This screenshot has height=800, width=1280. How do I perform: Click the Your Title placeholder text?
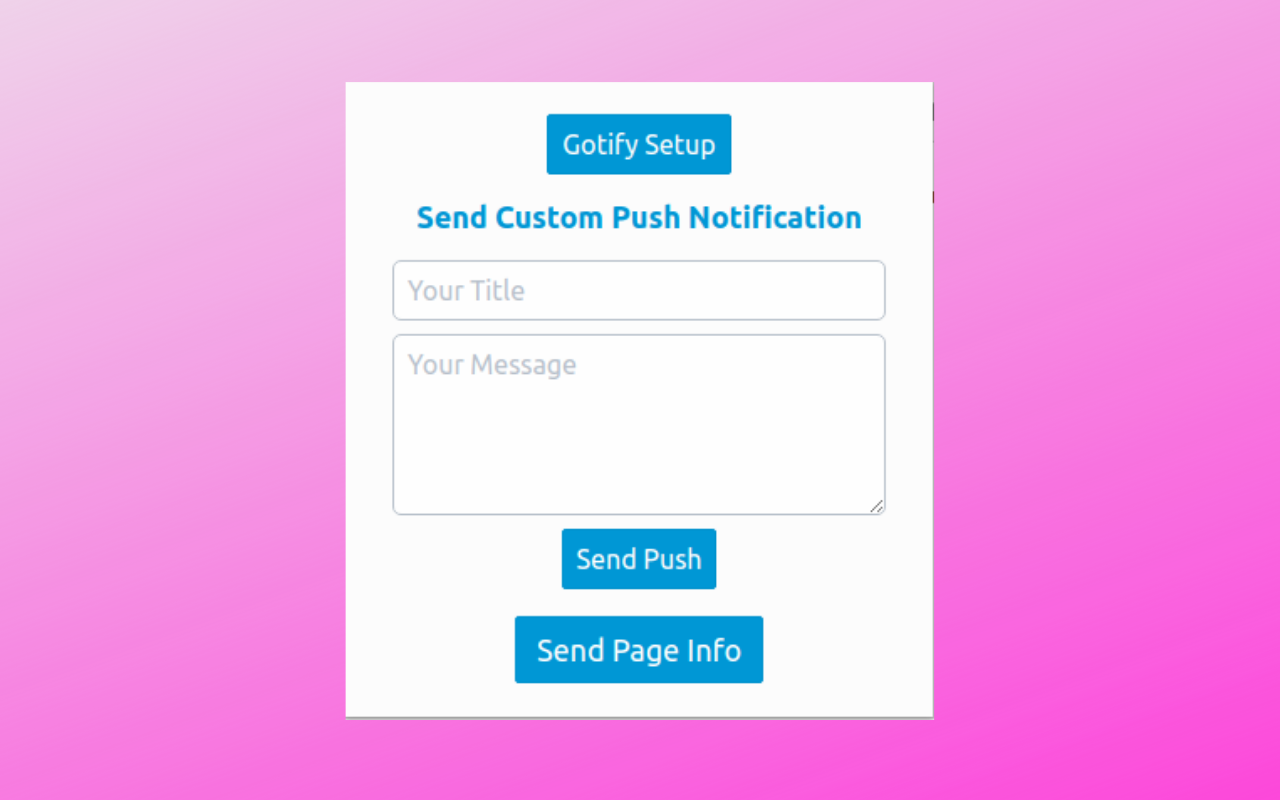click(x=466, y=291)
